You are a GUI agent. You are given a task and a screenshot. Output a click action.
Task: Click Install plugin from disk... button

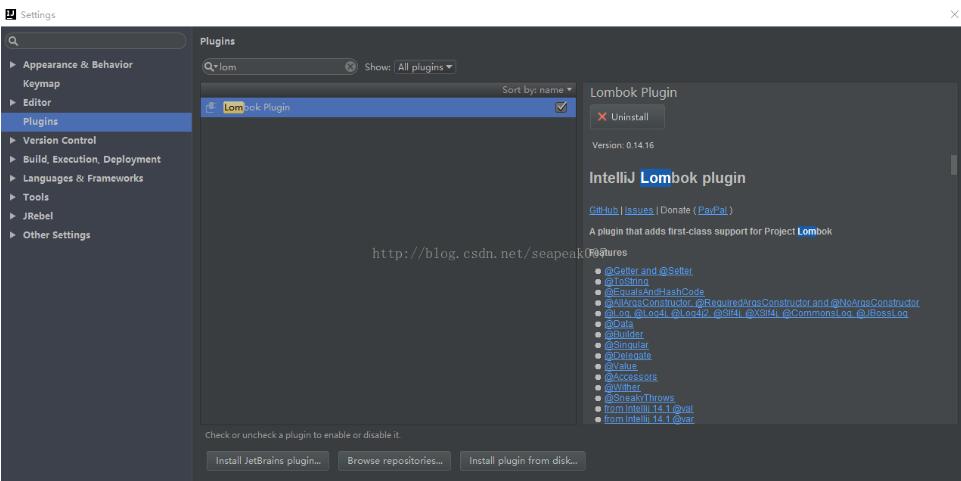523,461
